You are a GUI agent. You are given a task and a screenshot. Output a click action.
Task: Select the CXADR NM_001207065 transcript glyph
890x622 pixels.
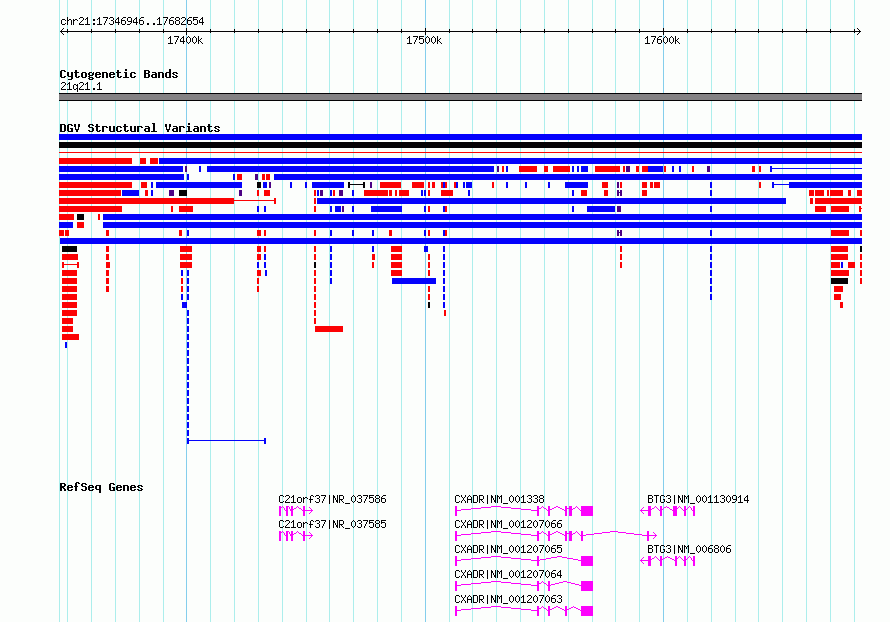pyautogui.click(x=524, y=561)
